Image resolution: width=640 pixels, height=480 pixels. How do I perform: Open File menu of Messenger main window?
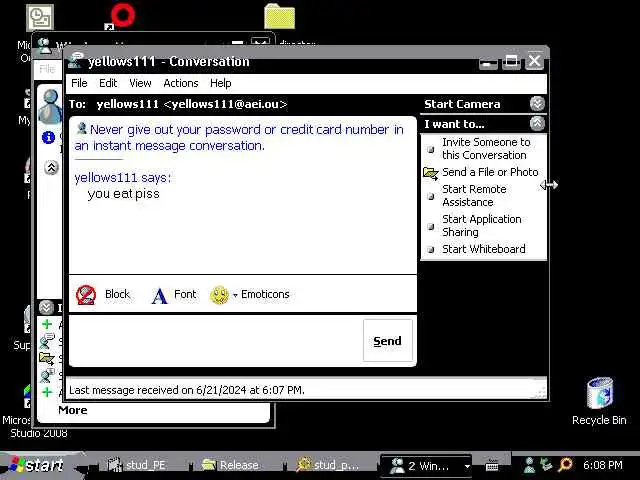(47, 69)
